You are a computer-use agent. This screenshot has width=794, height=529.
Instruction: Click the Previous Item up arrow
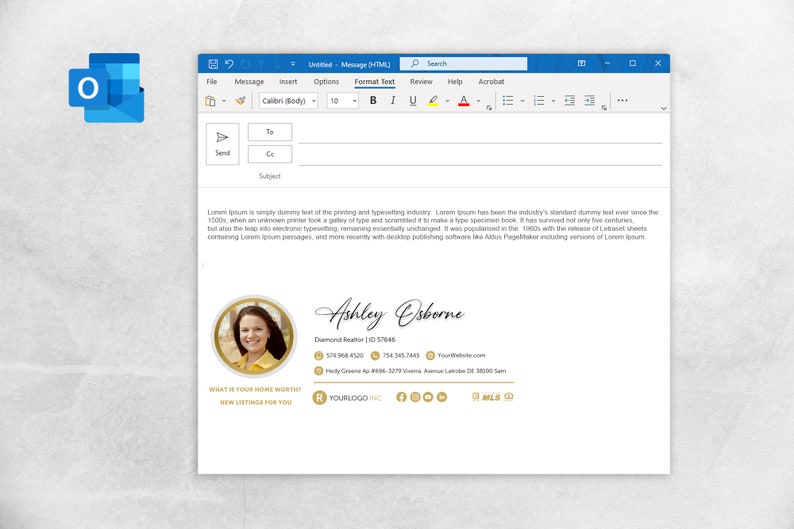(261, 64)
